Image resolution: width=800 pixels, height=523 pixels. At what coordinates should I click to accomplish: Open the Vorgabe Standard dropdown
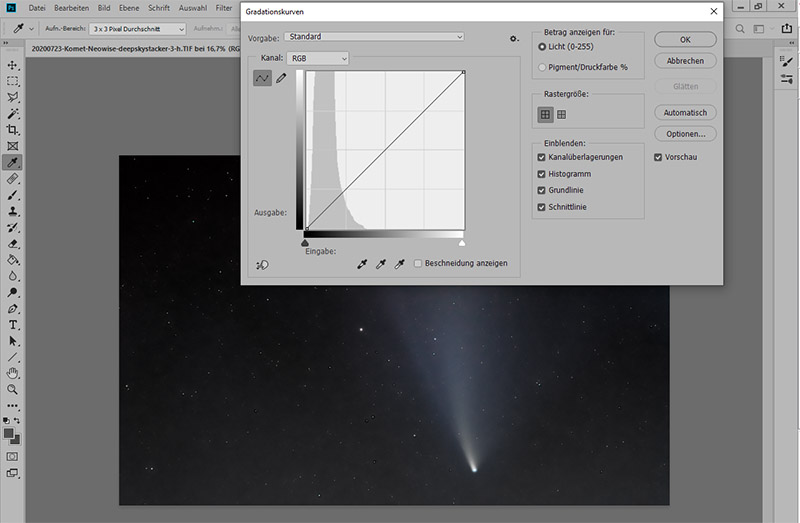point(374,37)
